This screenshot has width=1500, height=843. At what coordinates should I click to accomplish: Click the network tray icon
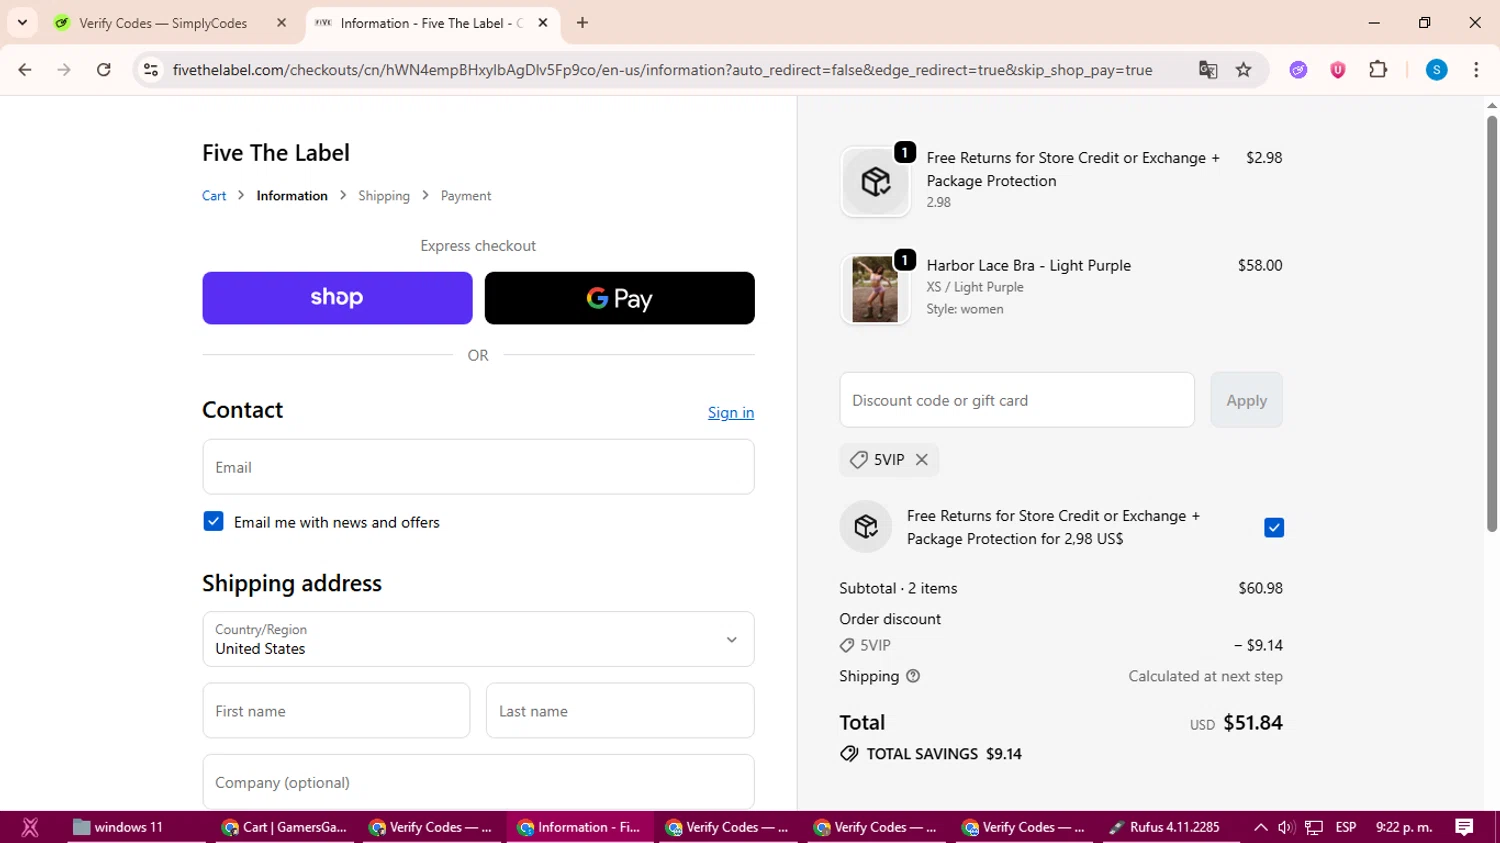1314,827
